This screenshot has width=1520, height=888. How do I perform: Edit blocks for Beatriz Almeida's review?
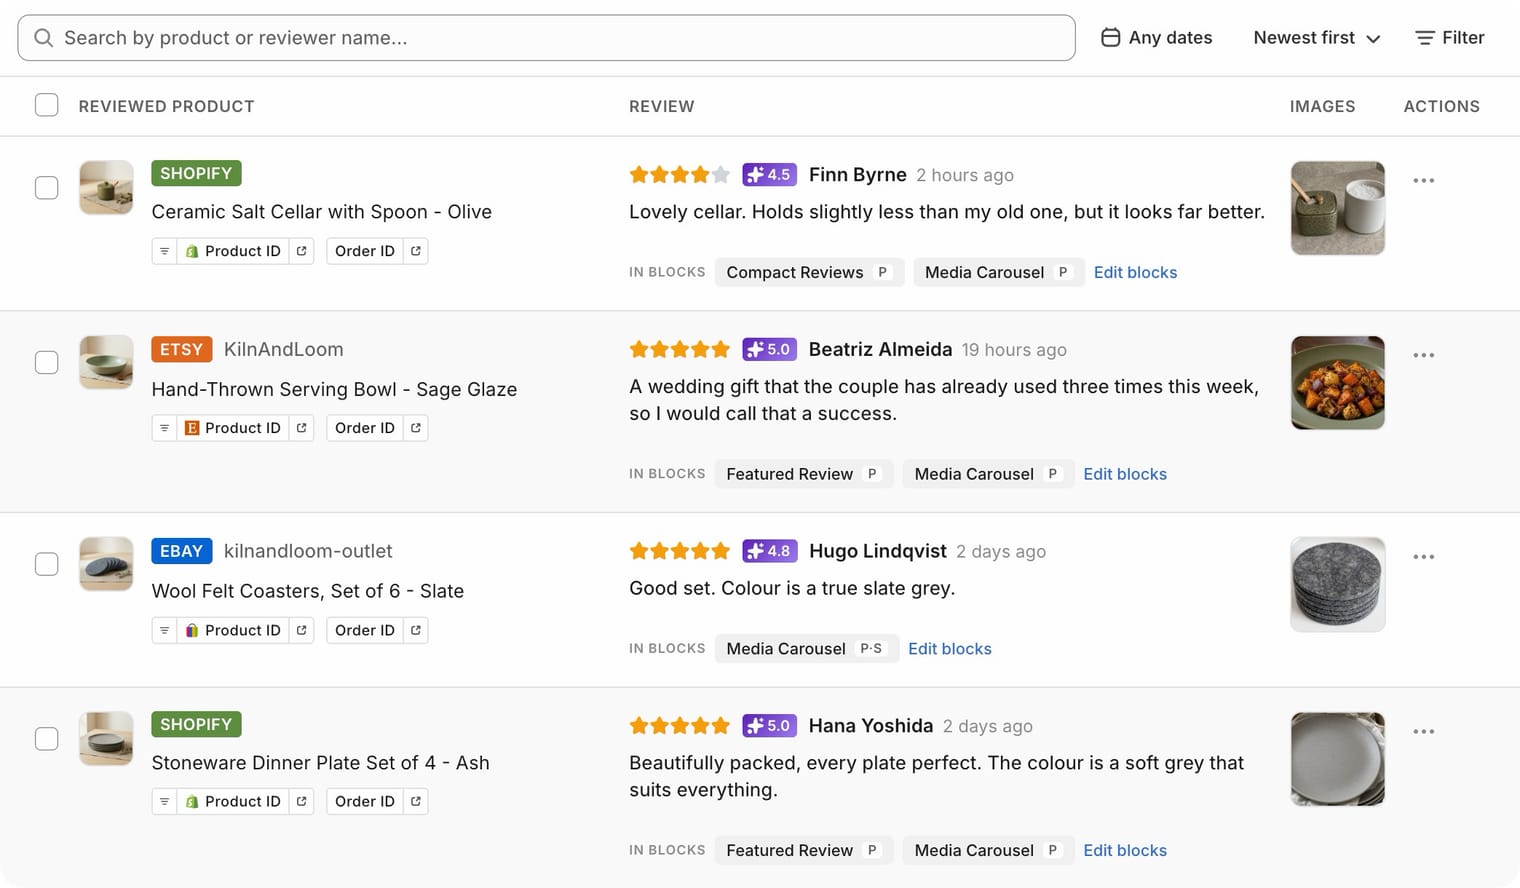(x=1125, y=474)
